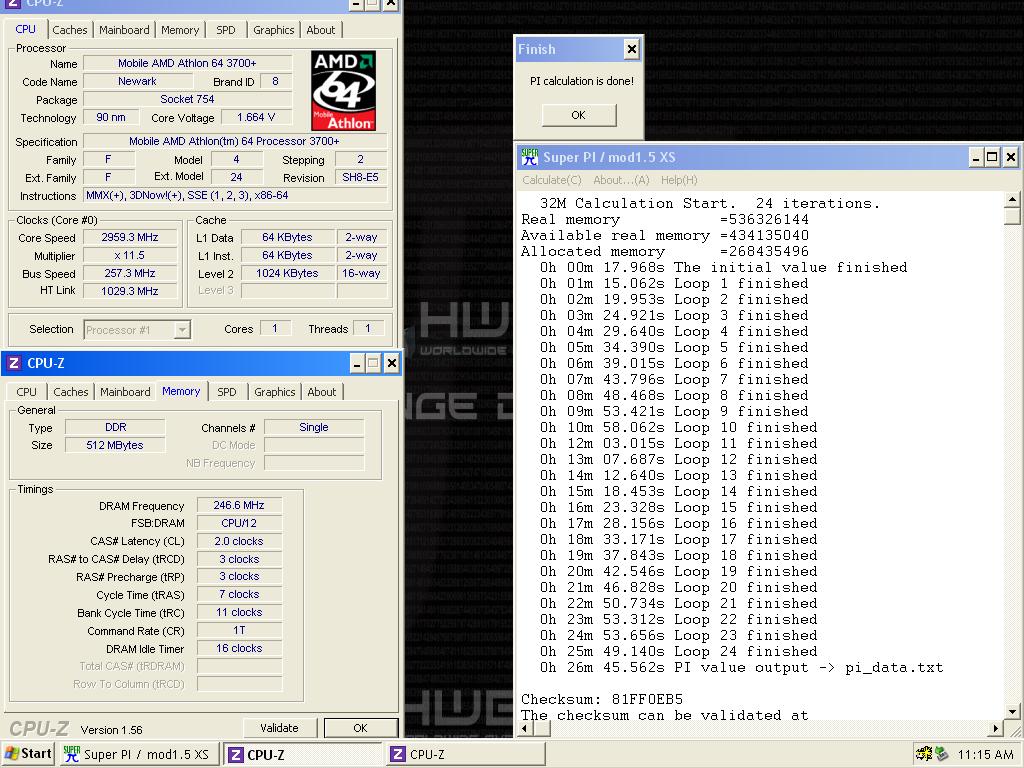
Task: Click the Loop 24 finished line in Super PI
Action: click(x=679, y=652)
